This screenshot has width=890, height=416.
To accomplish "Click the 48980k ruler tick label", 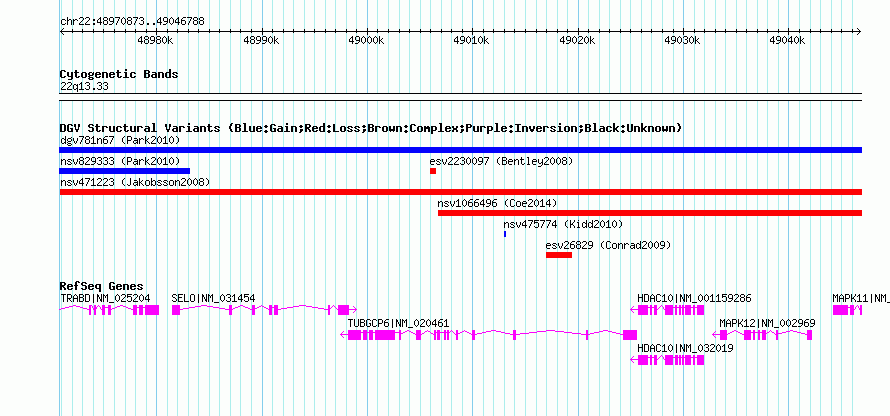I will tap(156, 41).
